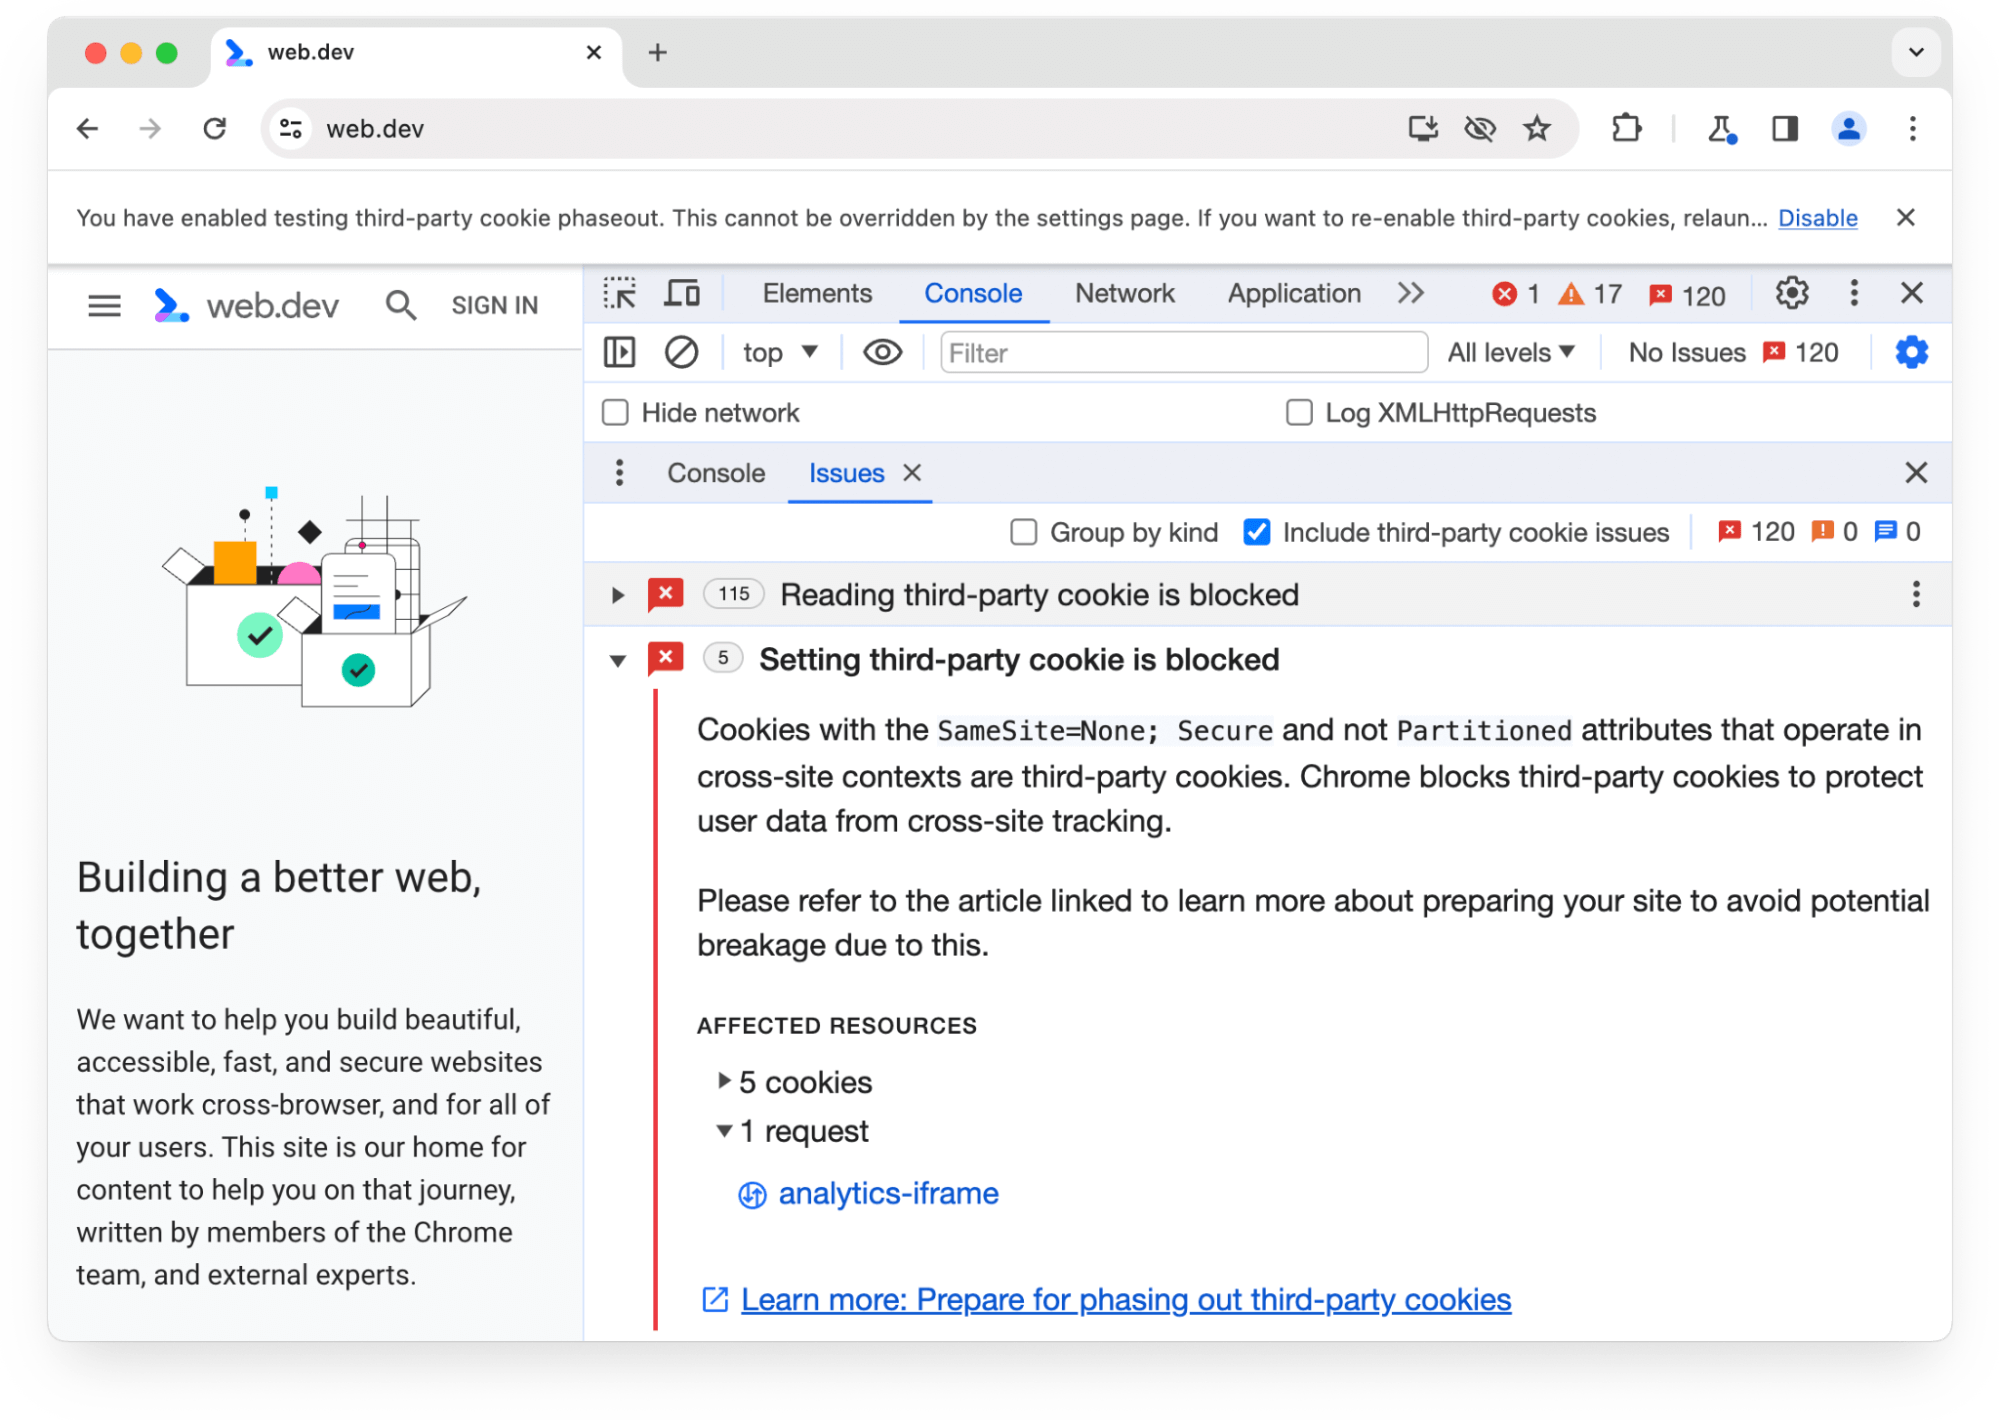
Task: Click the Filter input field in console
Action: [1181, 354]
